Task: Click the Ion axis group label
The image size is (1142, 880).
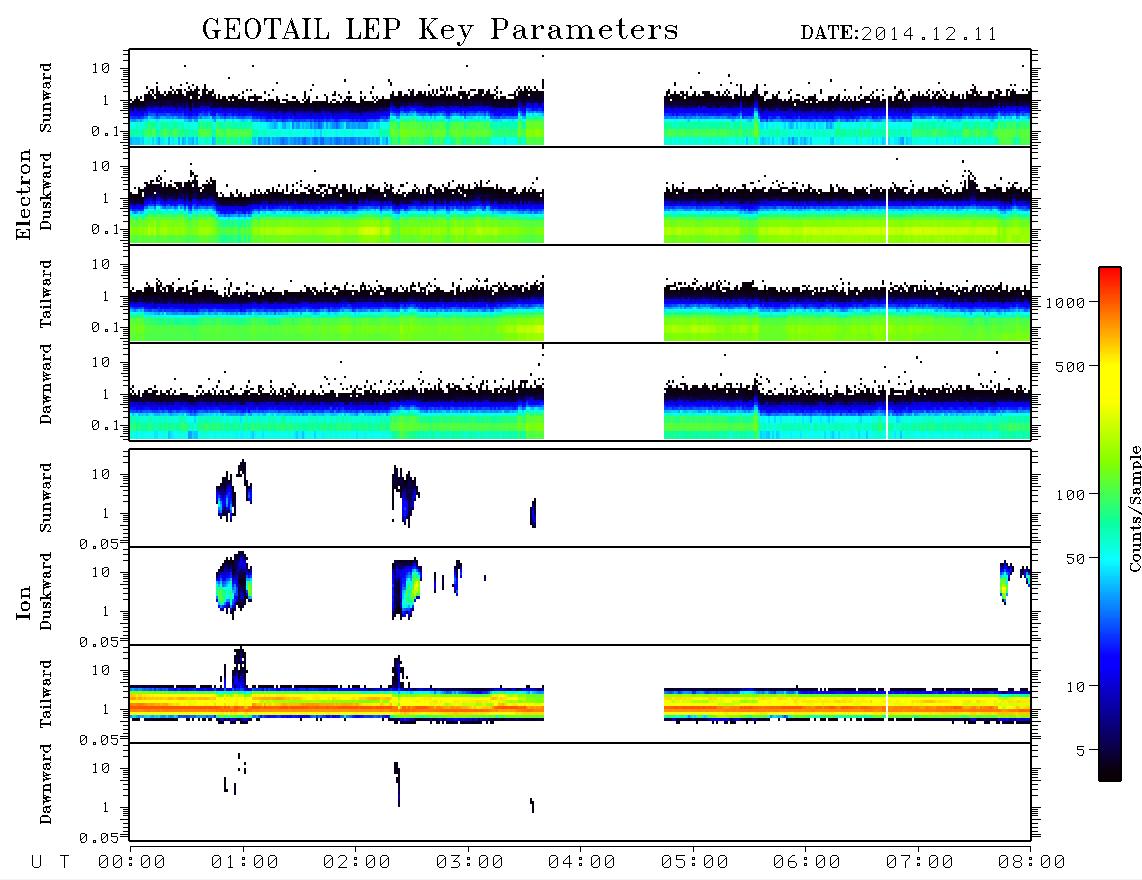Action: tap(23, 603)
